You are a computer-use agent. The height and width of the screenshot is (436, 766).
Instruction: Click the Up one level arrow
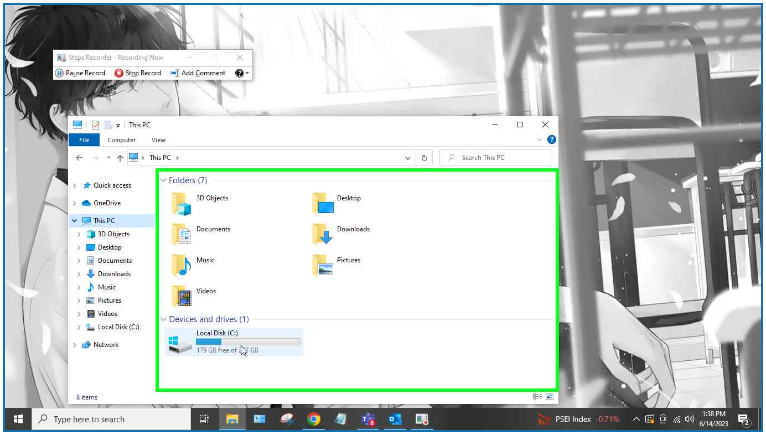pos(120,158)
